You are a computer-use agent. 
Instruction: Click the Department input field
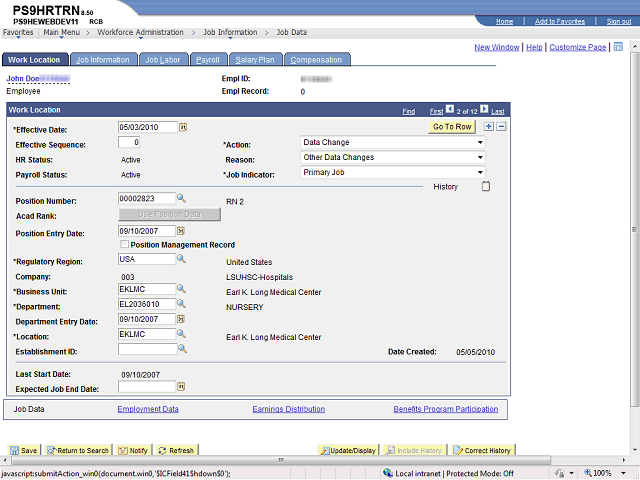tap(147, 304)
